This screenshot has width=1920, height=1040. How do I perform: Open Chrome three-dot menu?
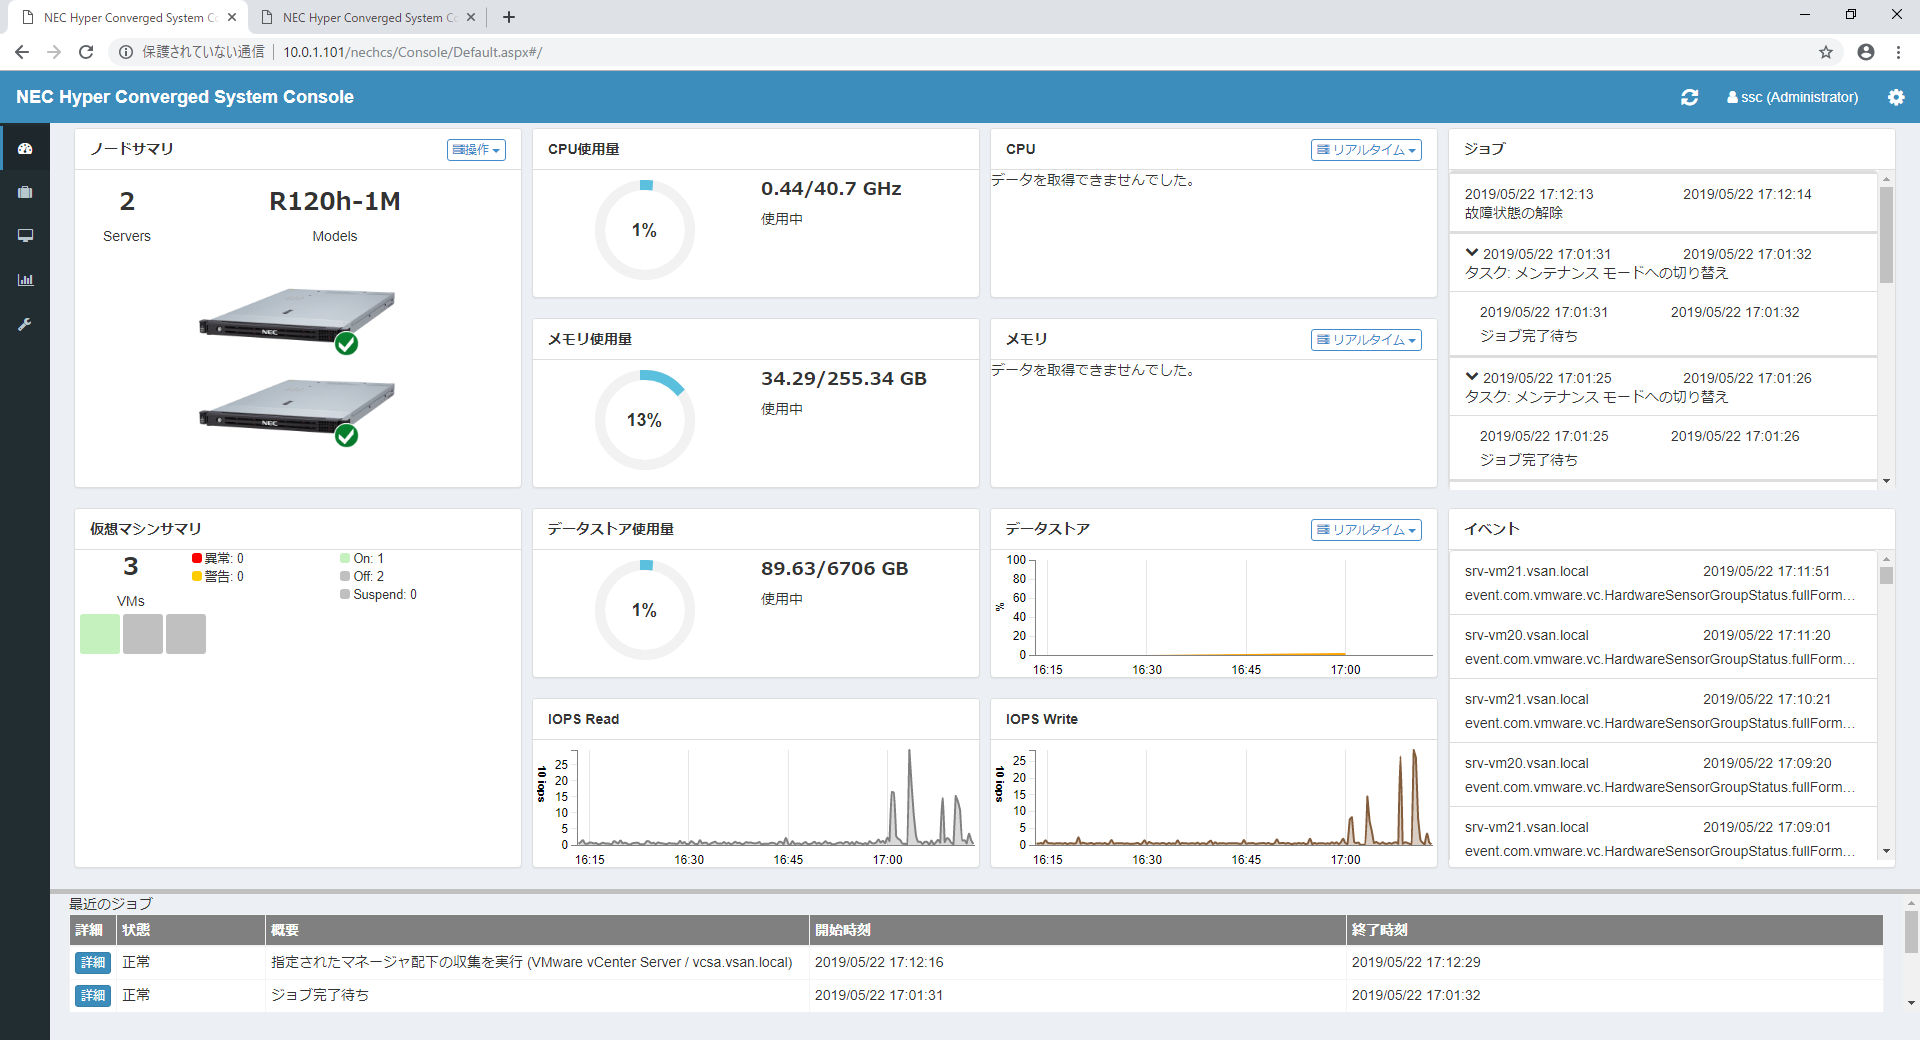pyautogui.click(x=1898, y=52)
